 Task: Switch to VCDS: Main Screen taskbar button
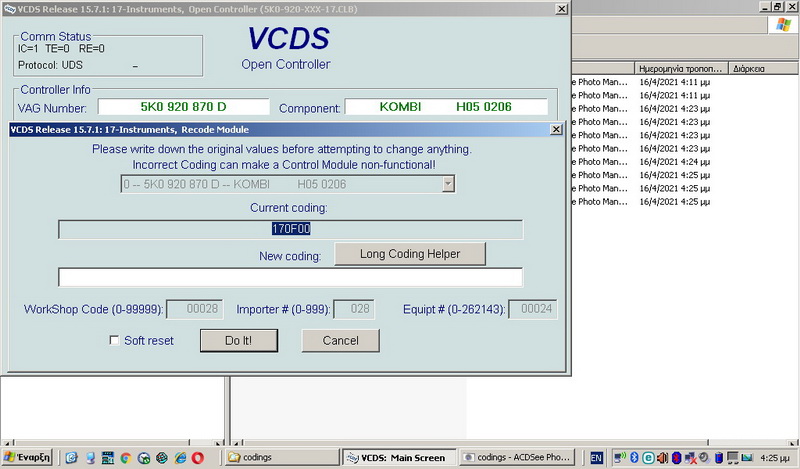399,457
